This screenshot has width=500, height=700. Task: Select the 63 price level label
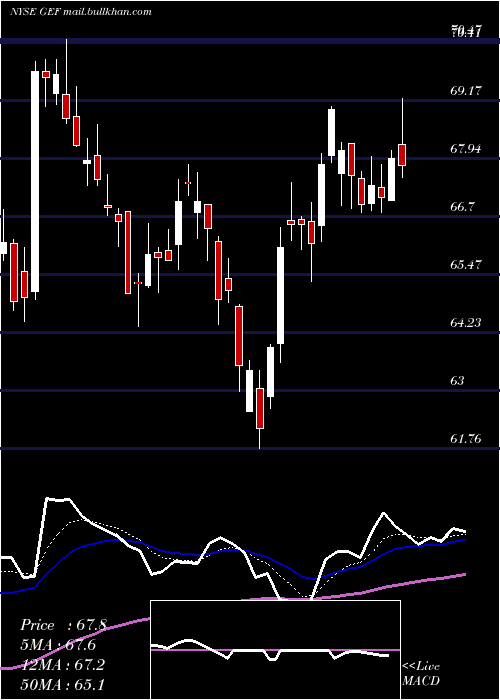pyautogui.click(x=458, y=381)
